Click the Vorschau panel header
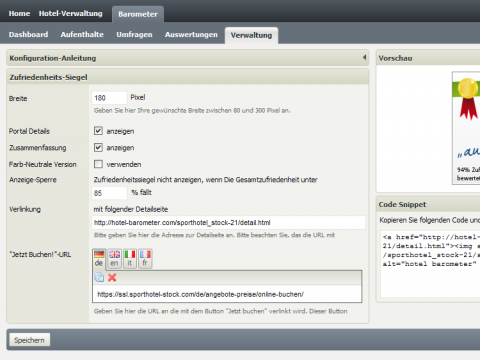The width and height of the screenshot is (480, 360). tap(428, 58)
